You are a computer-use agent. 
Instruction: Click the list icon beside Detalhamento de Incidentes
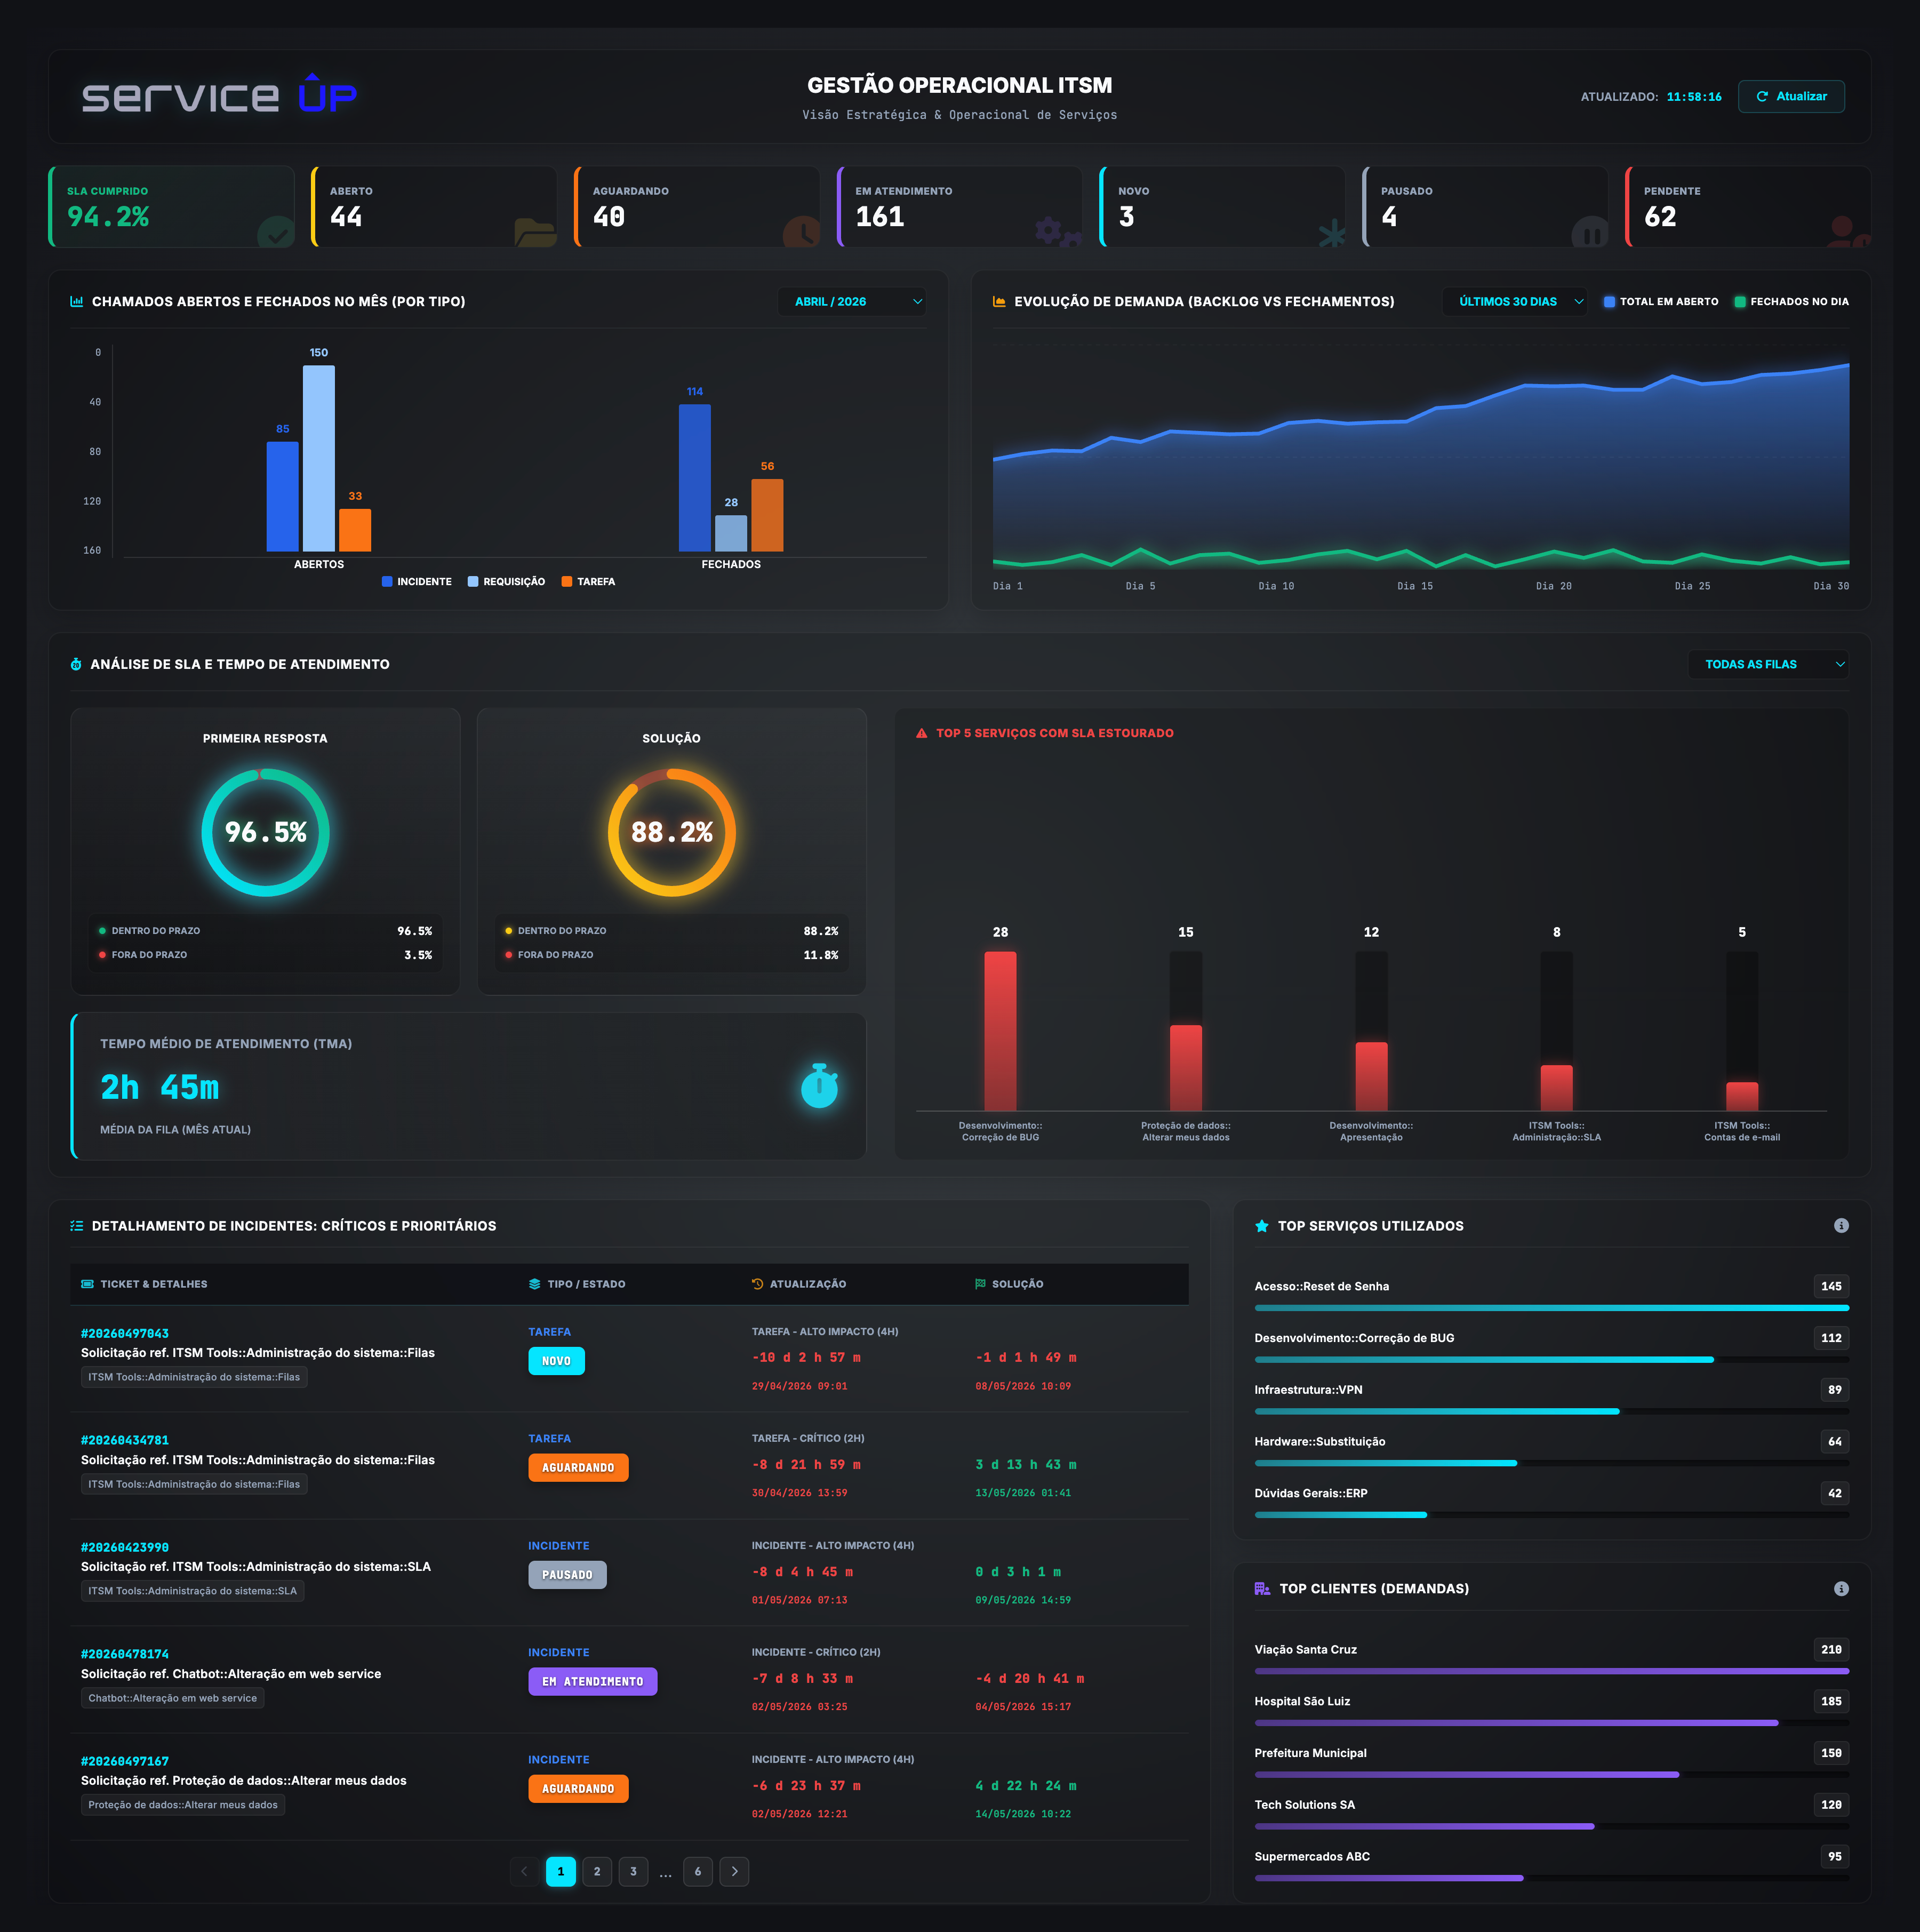[x=77, y=1227]
